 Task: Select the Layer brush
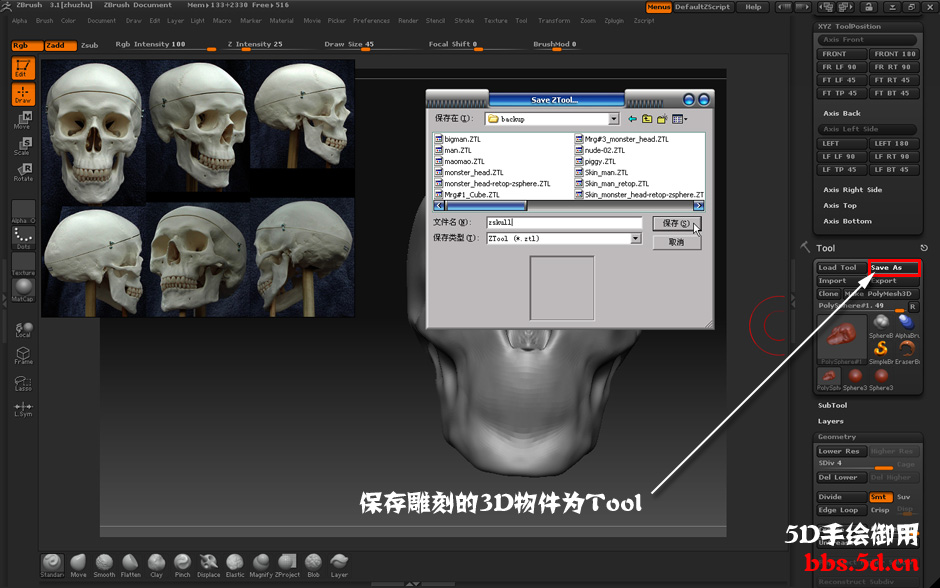coord(339,565)
